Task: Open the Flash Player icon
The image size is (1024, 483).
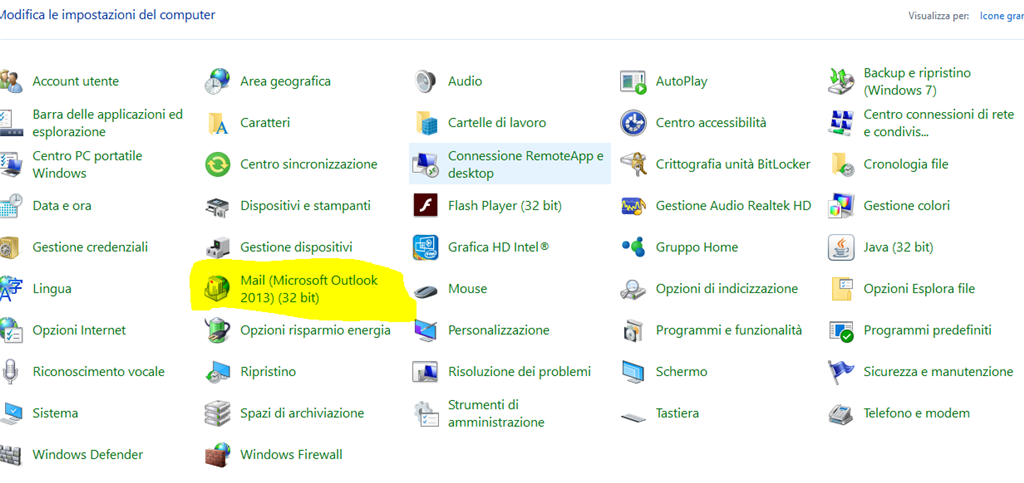Action: (425, 206)
